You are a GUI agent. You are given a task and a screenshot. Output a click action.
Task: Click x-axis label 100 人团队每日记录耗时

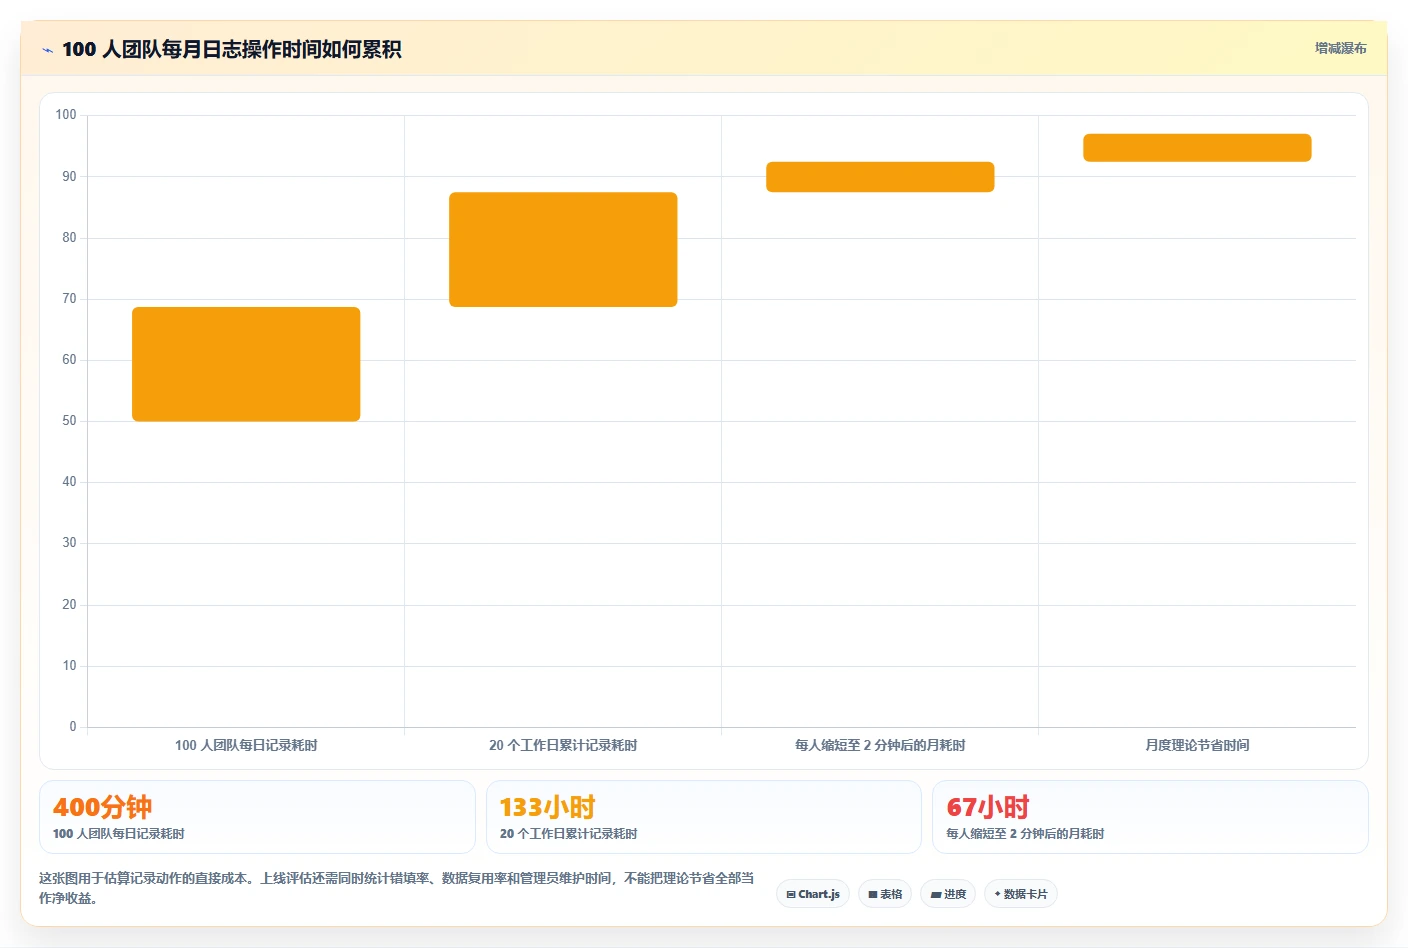[246, 745]
